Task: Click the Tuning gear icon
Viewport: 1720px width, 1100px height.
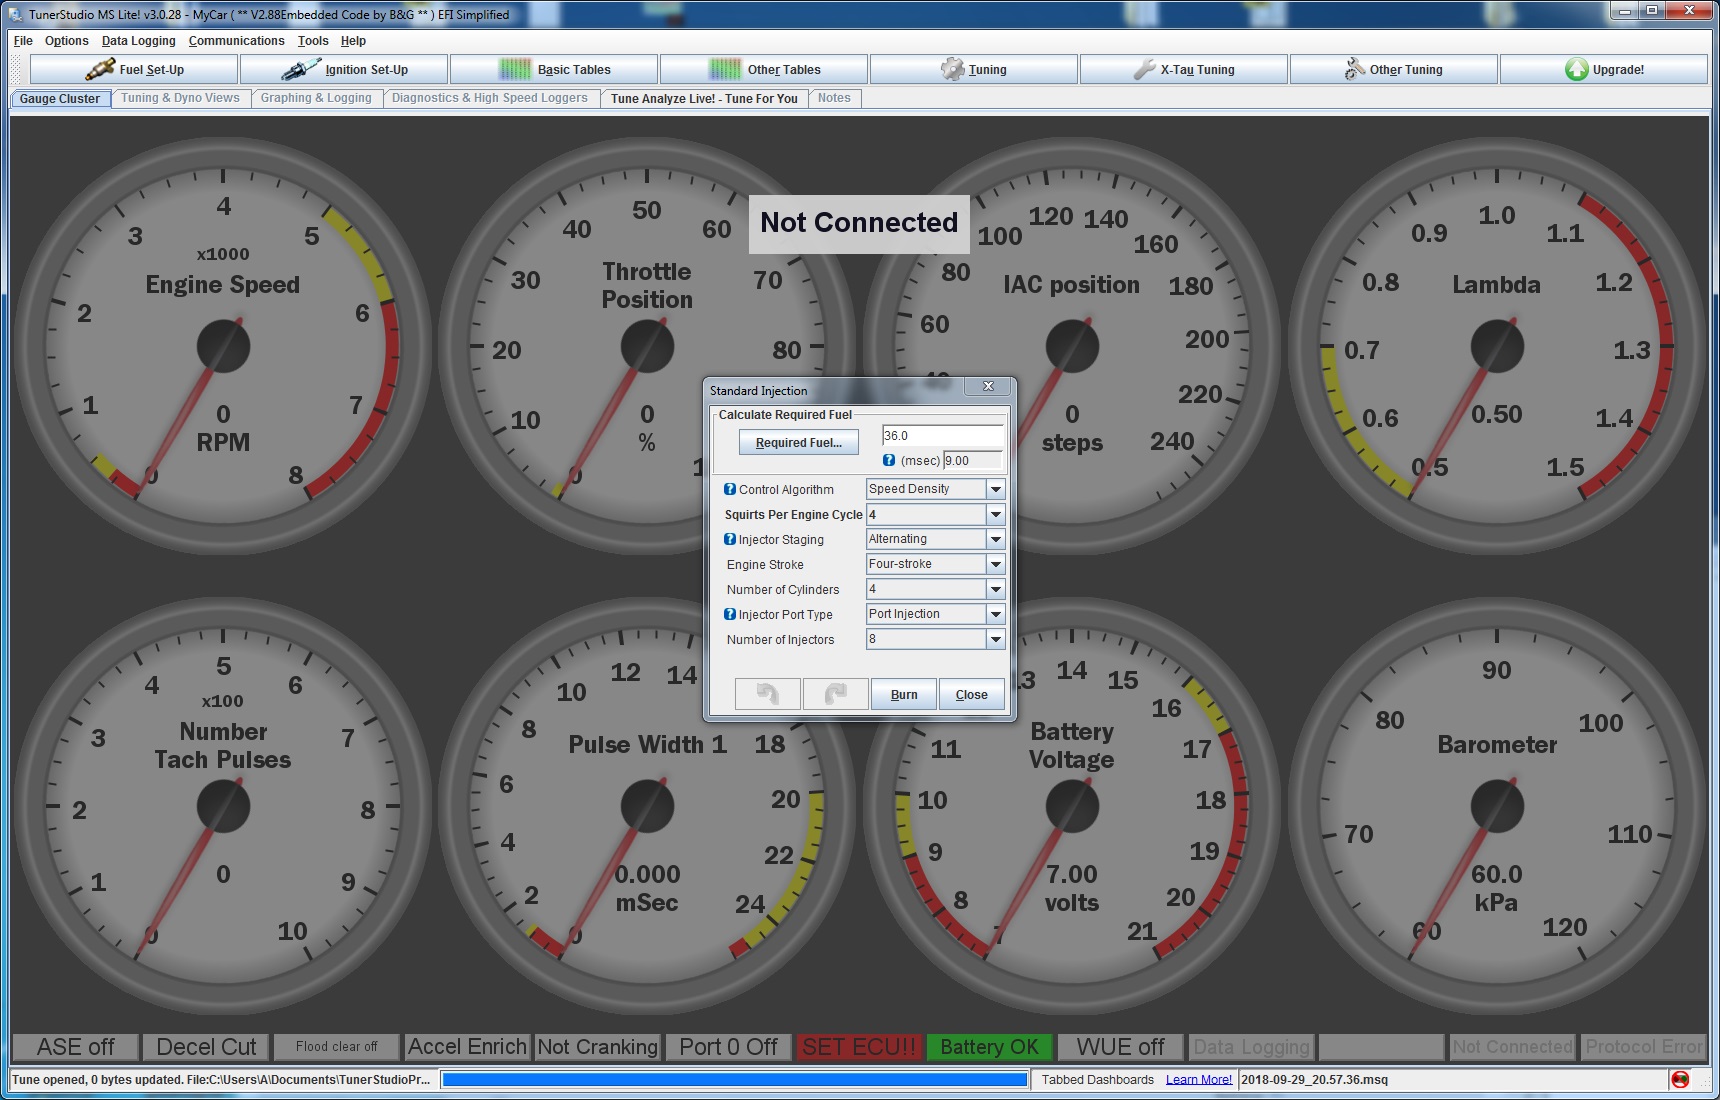Action: pos(952,69)
